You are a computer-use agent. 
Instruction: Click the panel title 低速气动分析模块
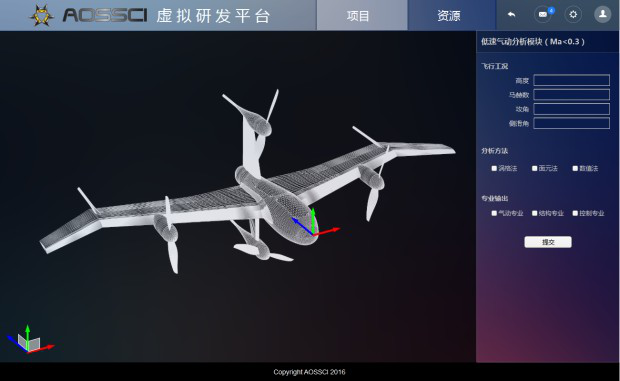point(533,41)
